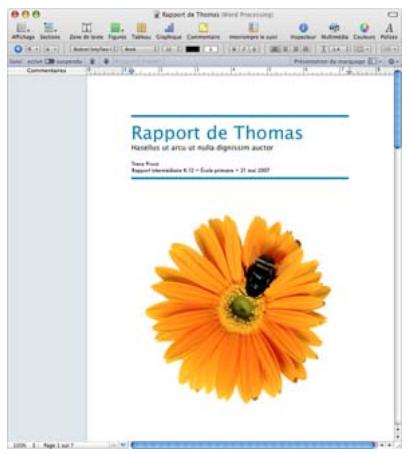The height and width of the screenshot is (454, 407).
Task: Open the Polices fonts panel
Action: (389, 31)
